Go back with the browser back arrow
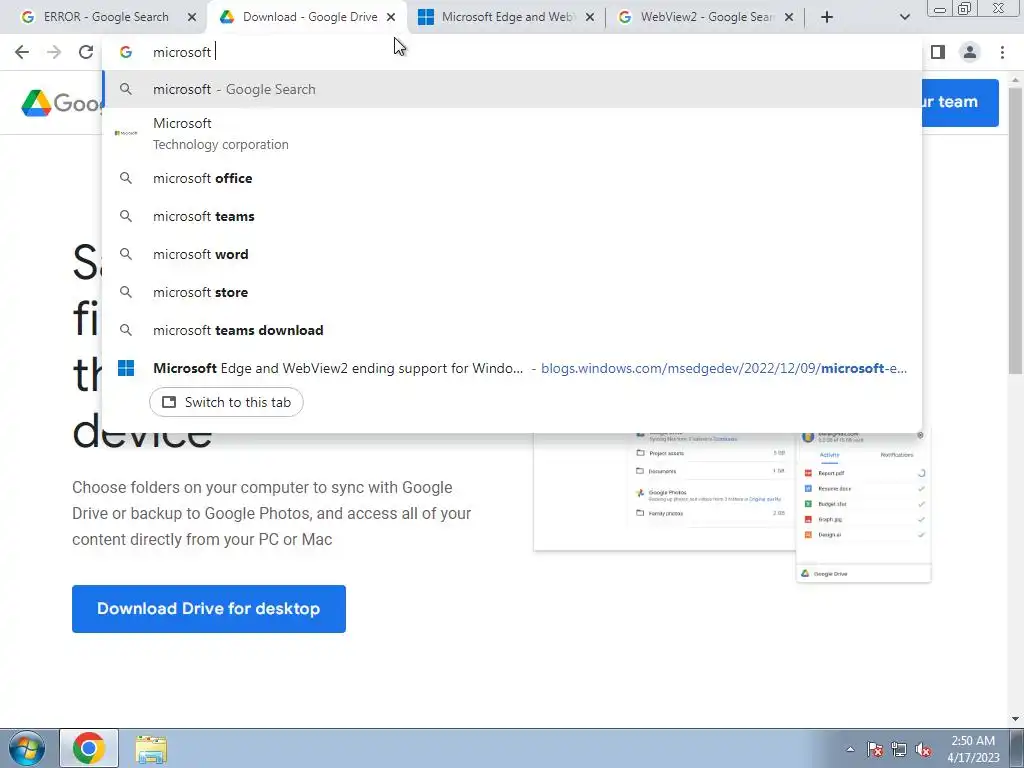Viewport: 1024px width, 768px height. click(x=22, y=52)
